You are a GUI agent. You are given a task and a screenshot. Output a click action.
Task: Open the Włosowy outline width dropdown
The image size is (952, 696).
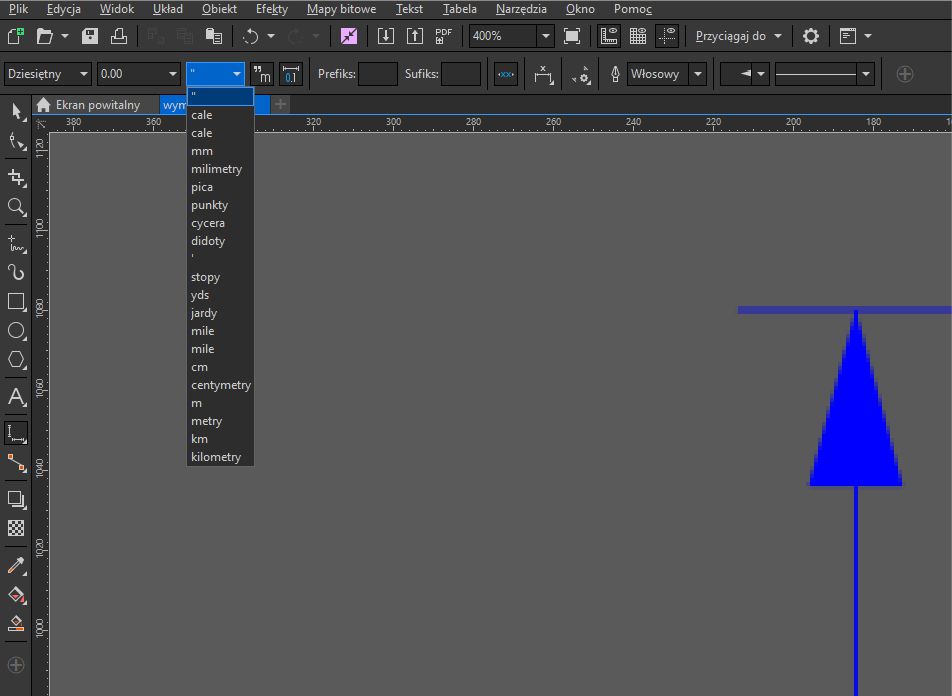pos(697,74)
